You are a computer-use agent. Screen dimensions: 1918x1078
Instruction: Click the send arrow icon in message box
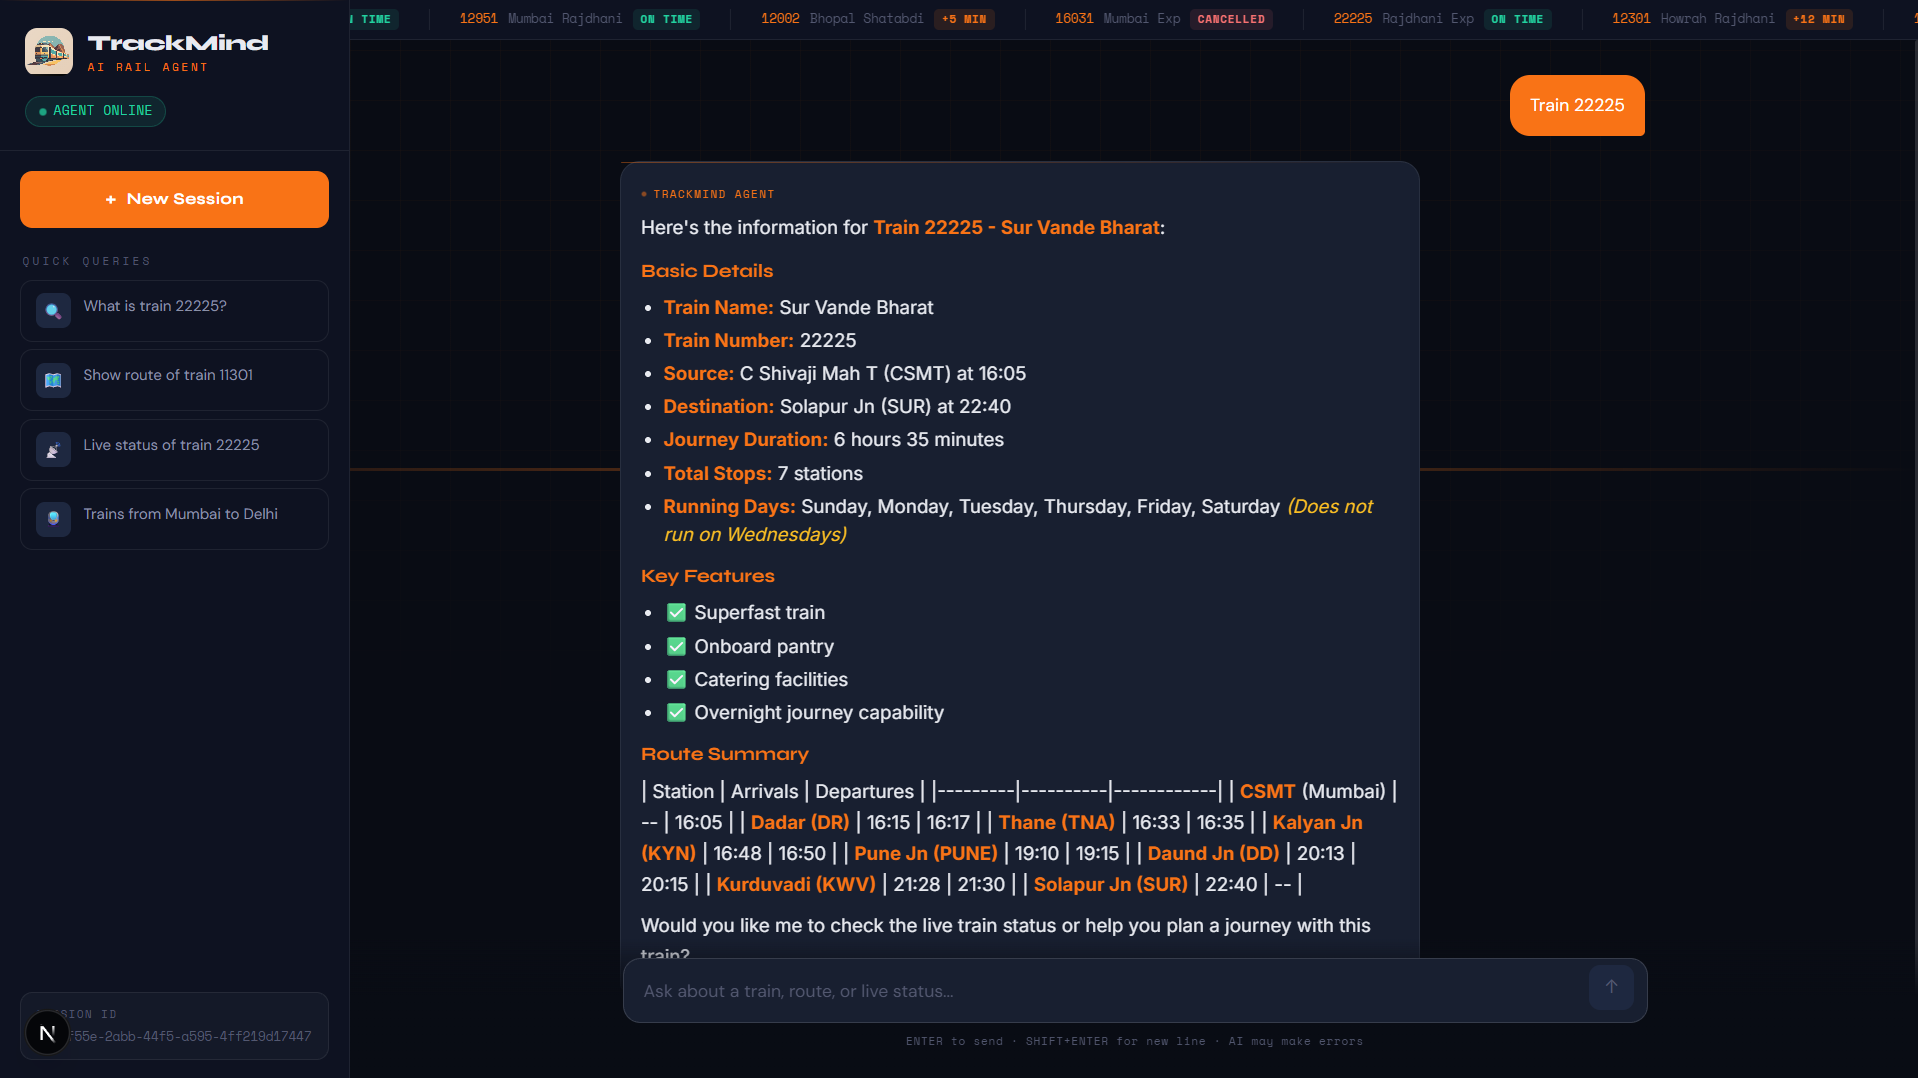pyautogui.click(x=1611, y=987)
